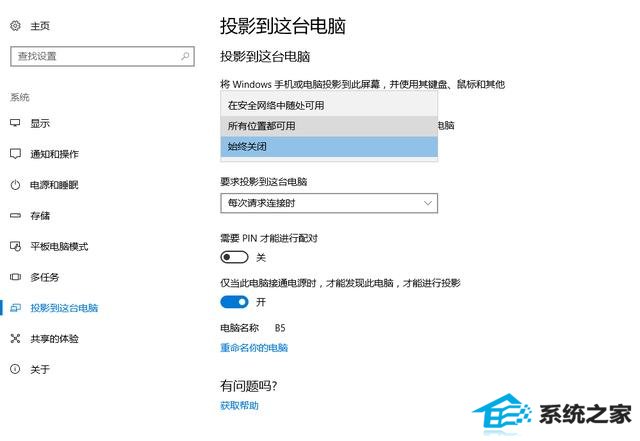Click 重命名你的电脑 link

[254, 347]
